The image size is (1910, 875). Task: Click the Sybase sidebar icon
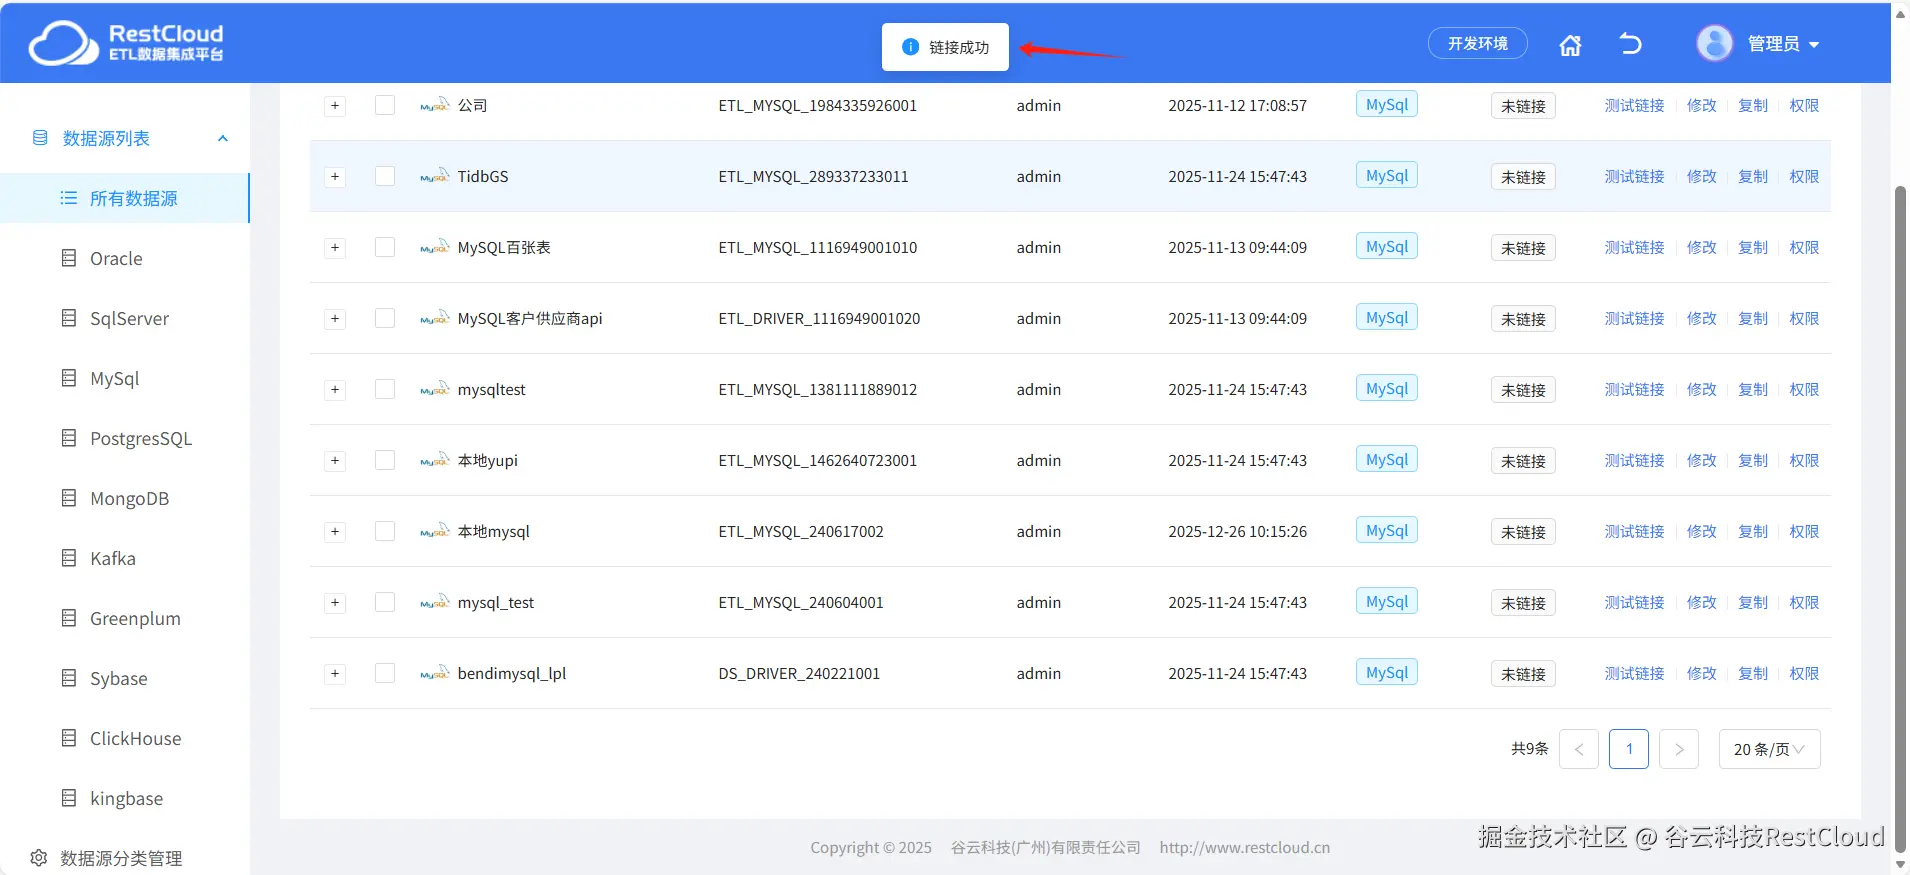click(x=69, y=678)
